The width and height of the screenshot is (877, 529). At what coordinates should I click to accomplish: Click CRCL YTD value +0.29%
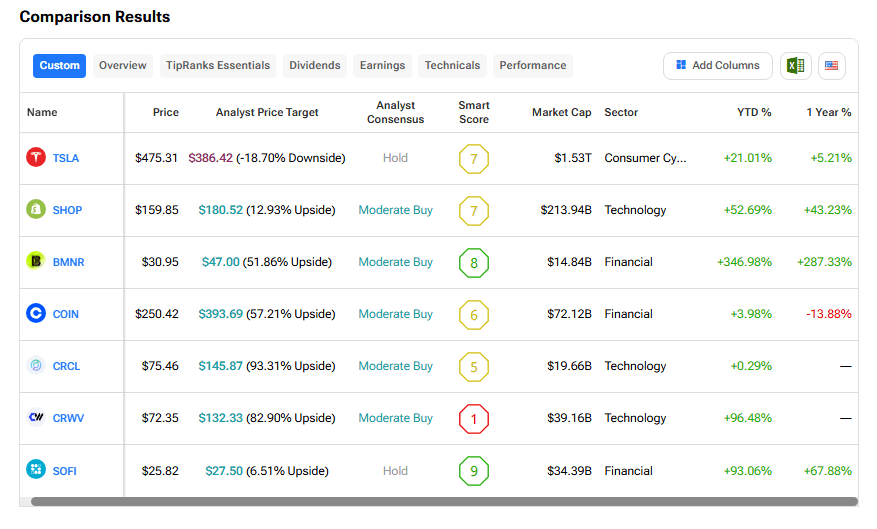[x=751, y=366]
